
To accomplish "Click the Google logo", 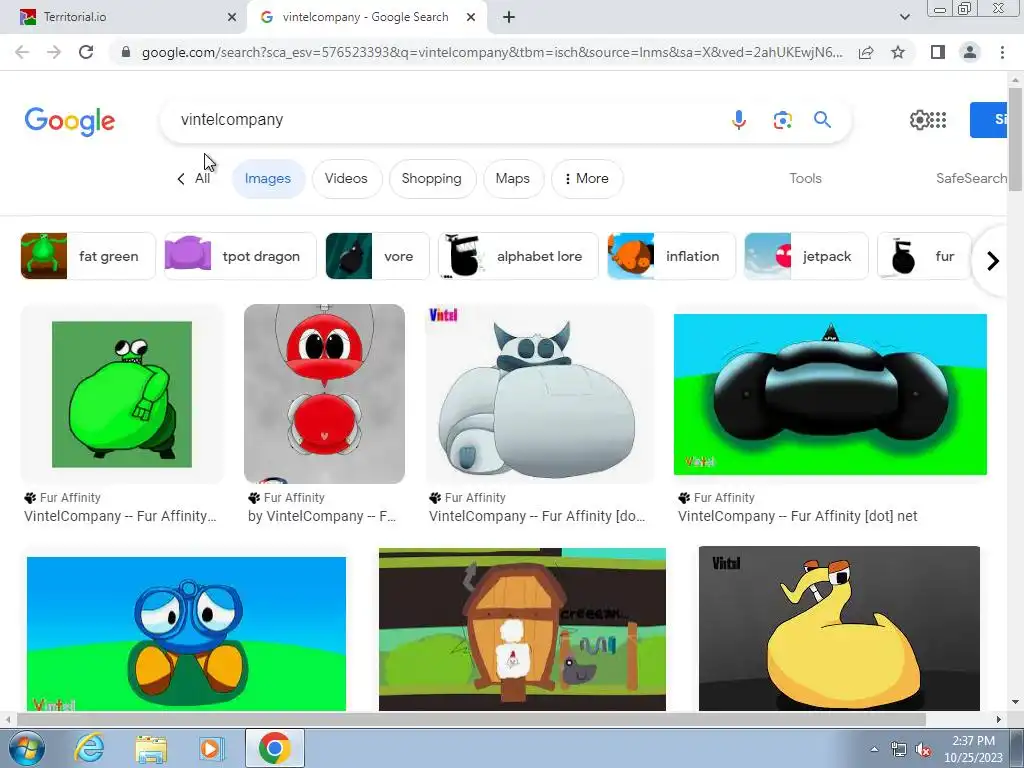I will [70, 121].
